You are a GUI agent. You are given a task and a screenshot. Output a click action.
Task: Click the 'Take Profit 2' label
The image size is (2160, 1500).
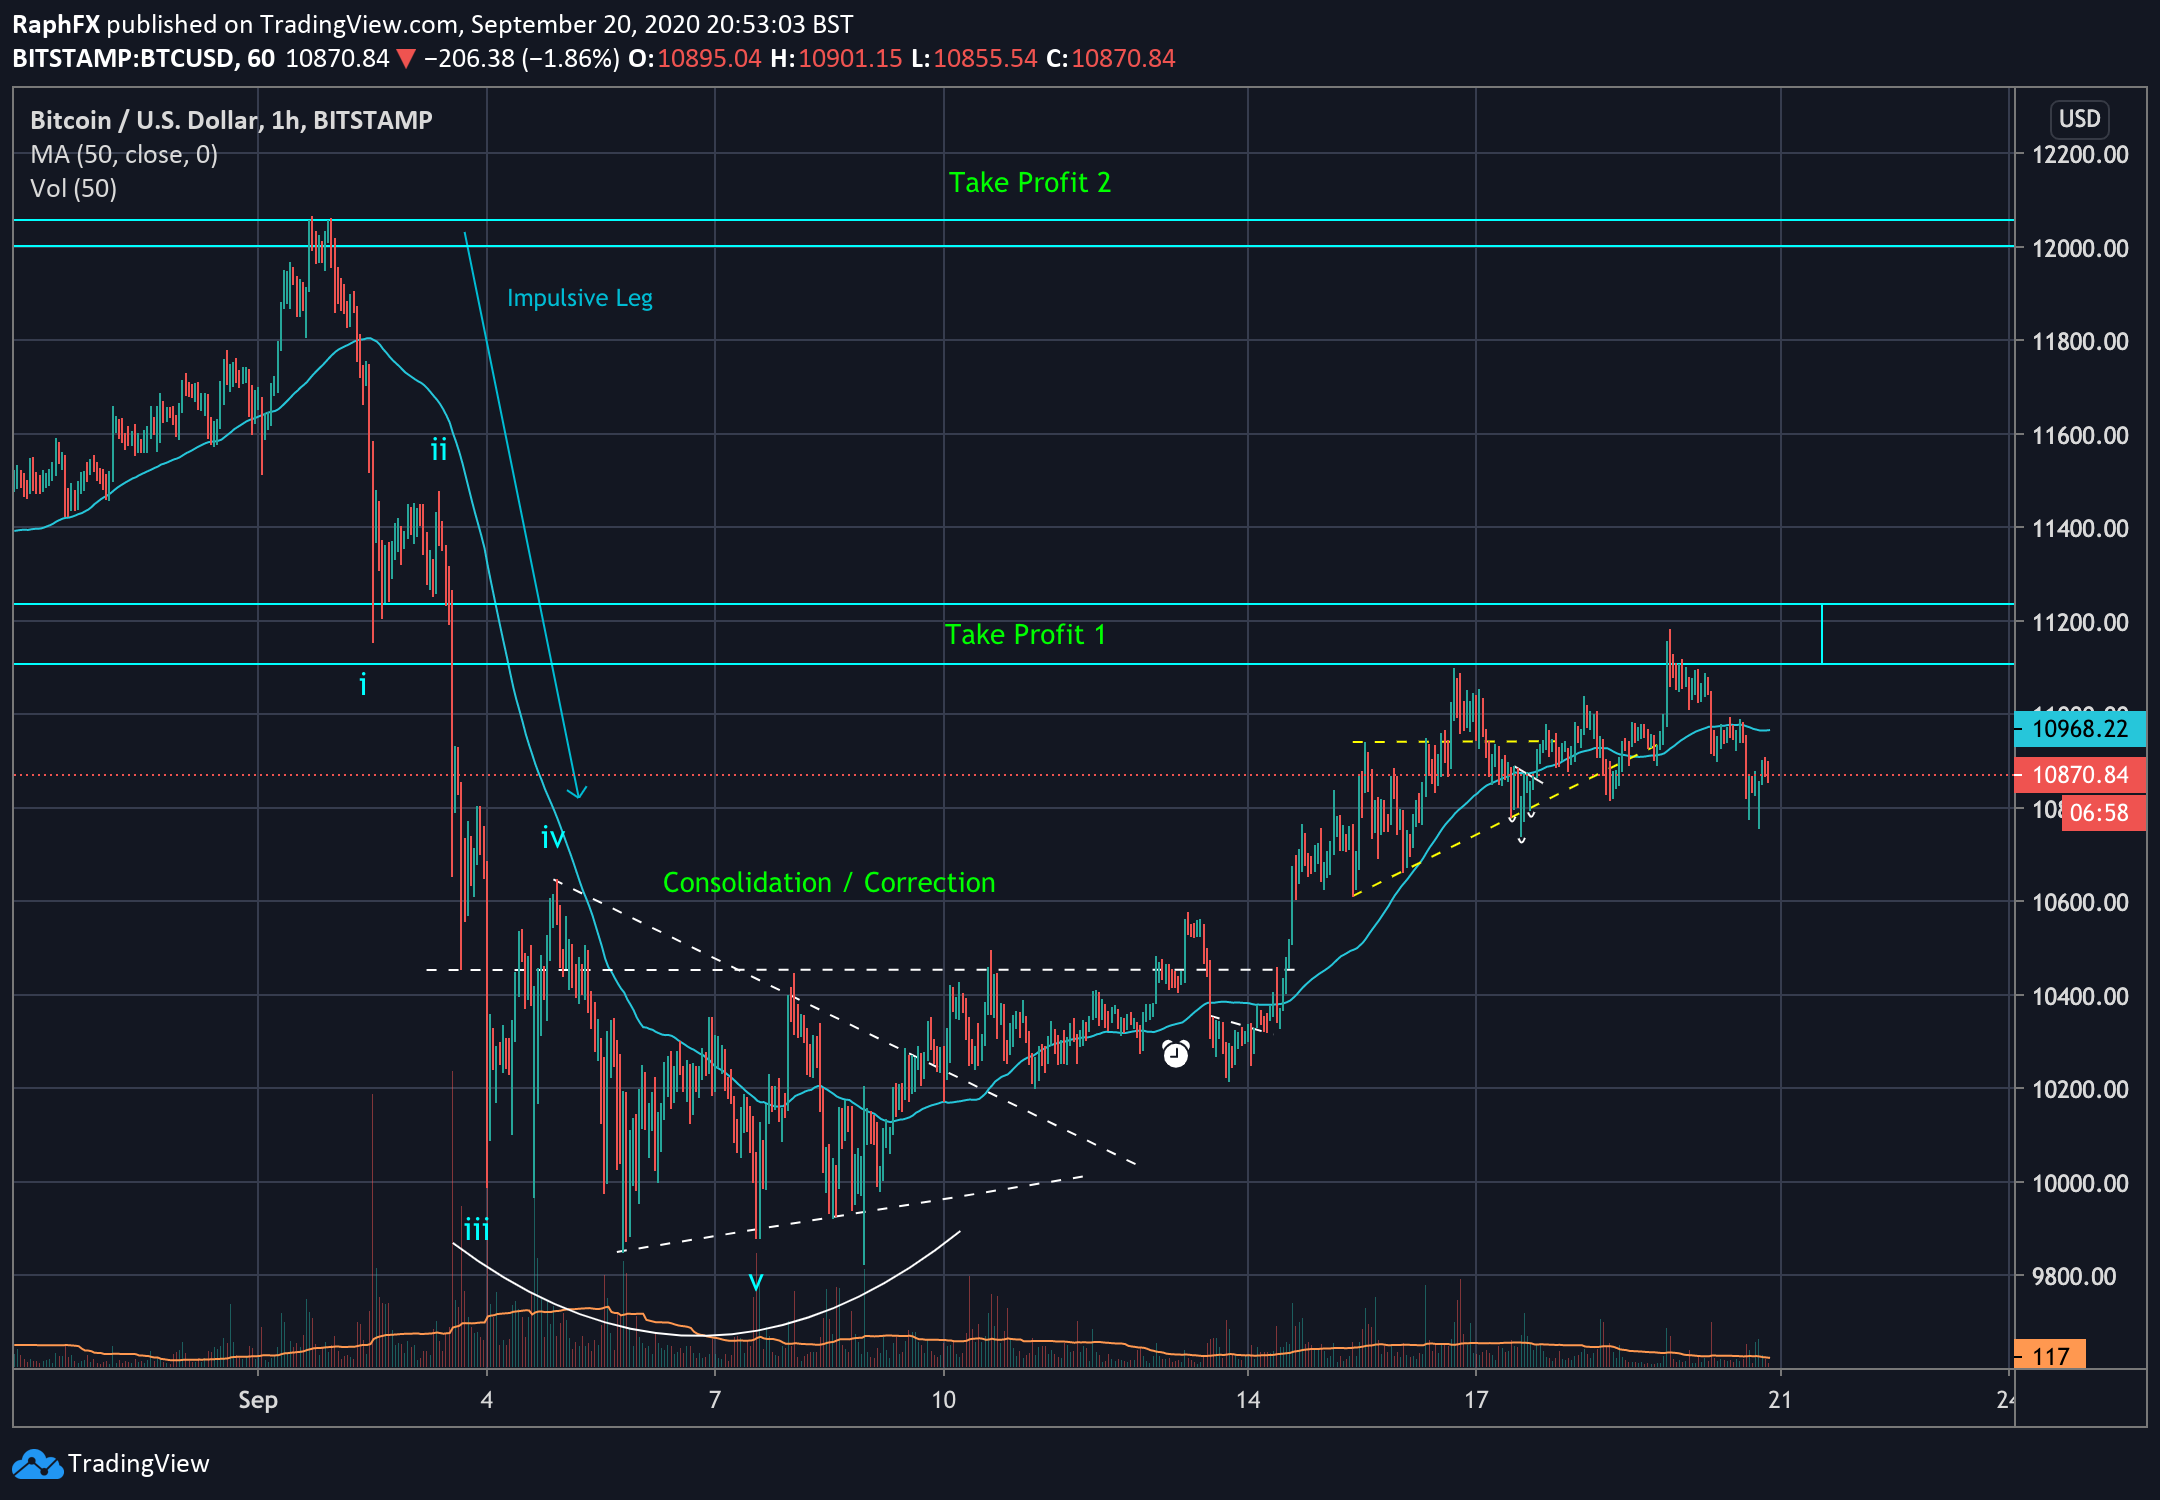click(1030, 182)
